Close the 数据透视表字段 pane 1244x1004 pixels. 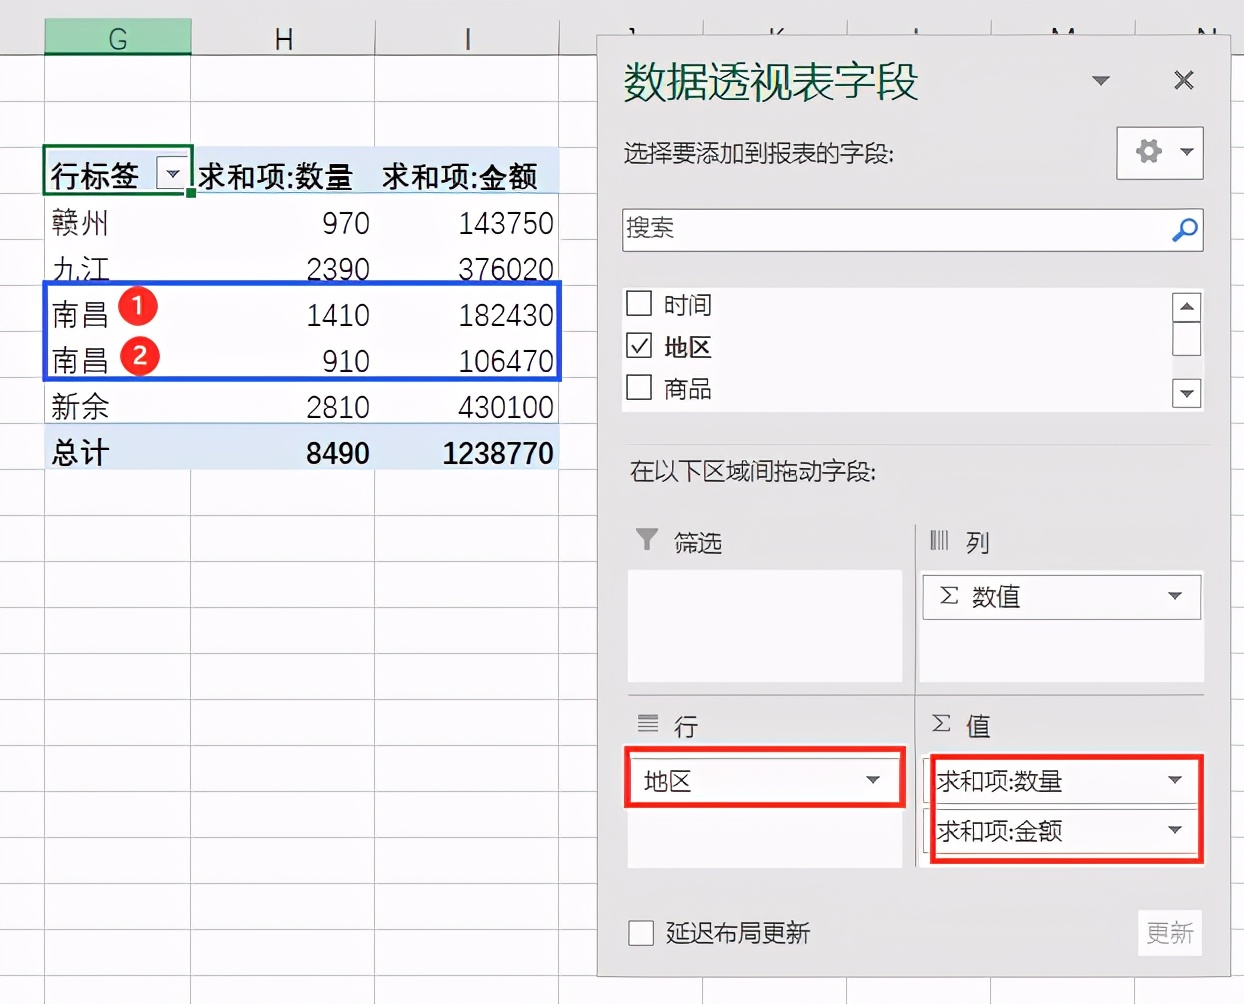pos(1184,80)
